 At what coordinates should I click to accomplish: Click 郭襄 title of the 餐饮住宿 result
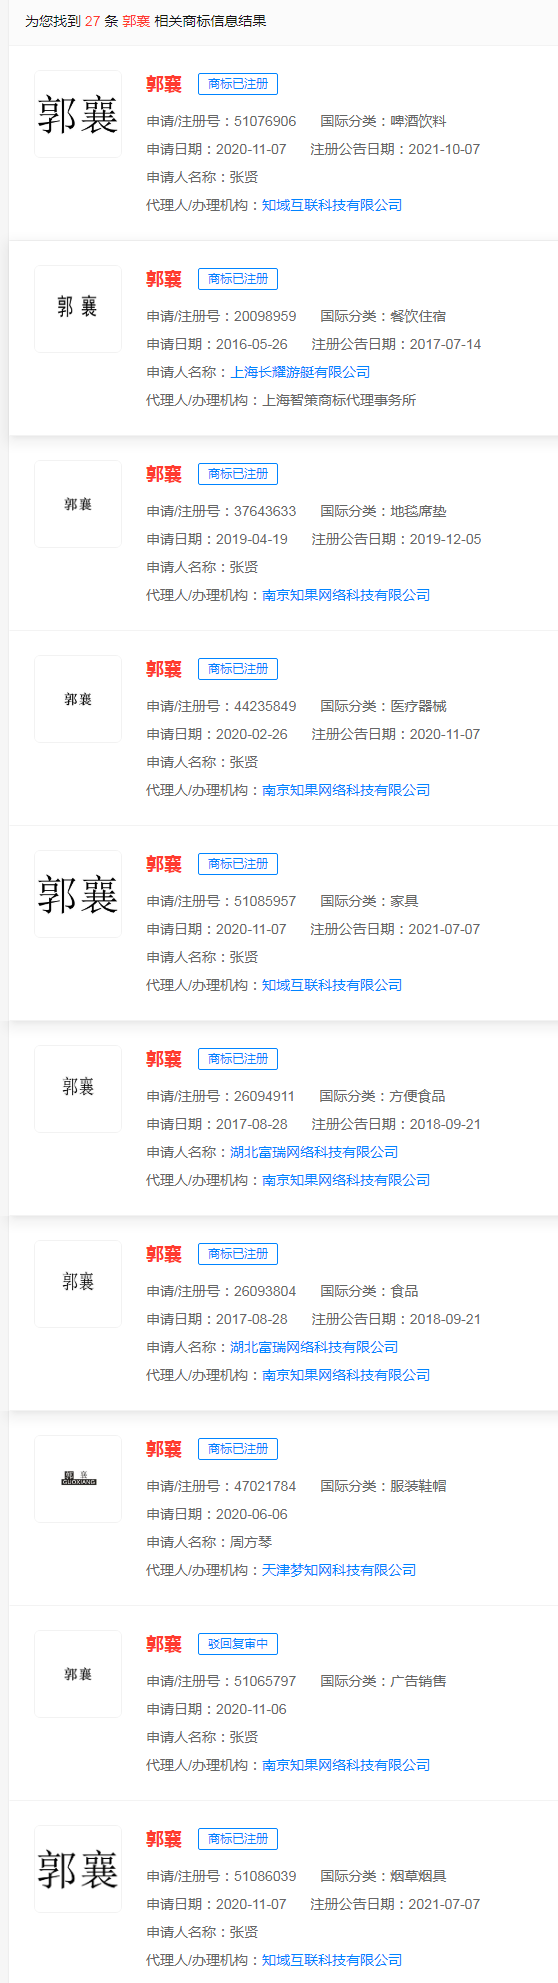164,279
